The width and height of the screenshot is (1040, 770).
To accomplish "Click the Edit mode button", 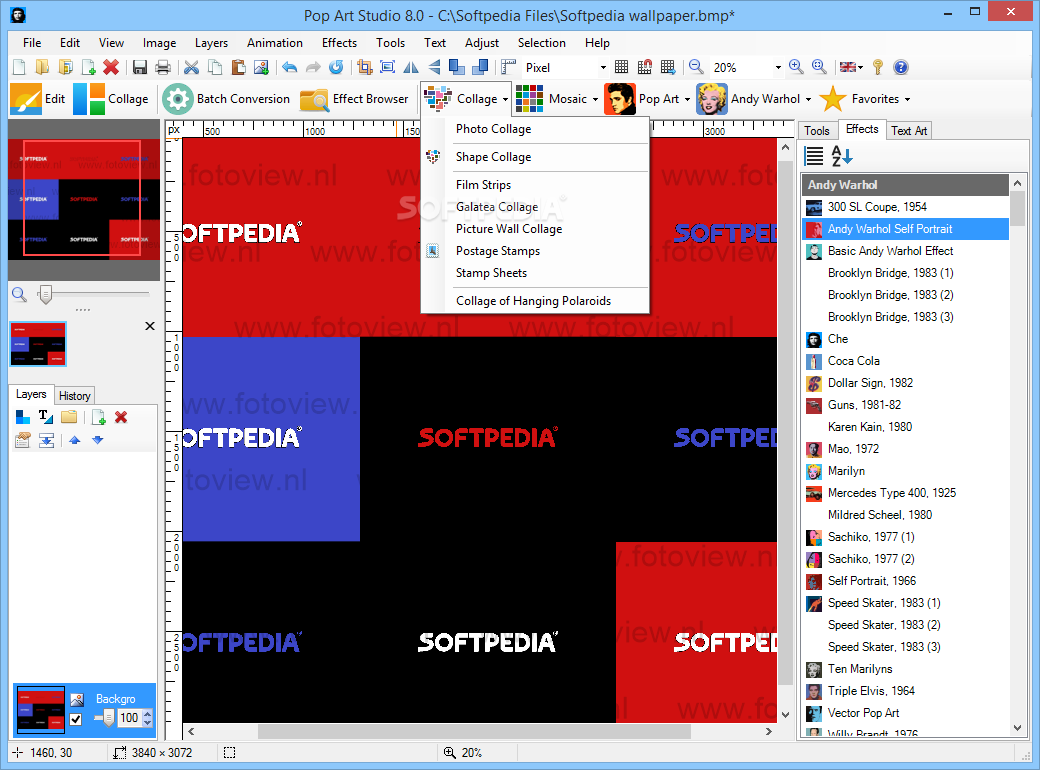I will (38, 99).
